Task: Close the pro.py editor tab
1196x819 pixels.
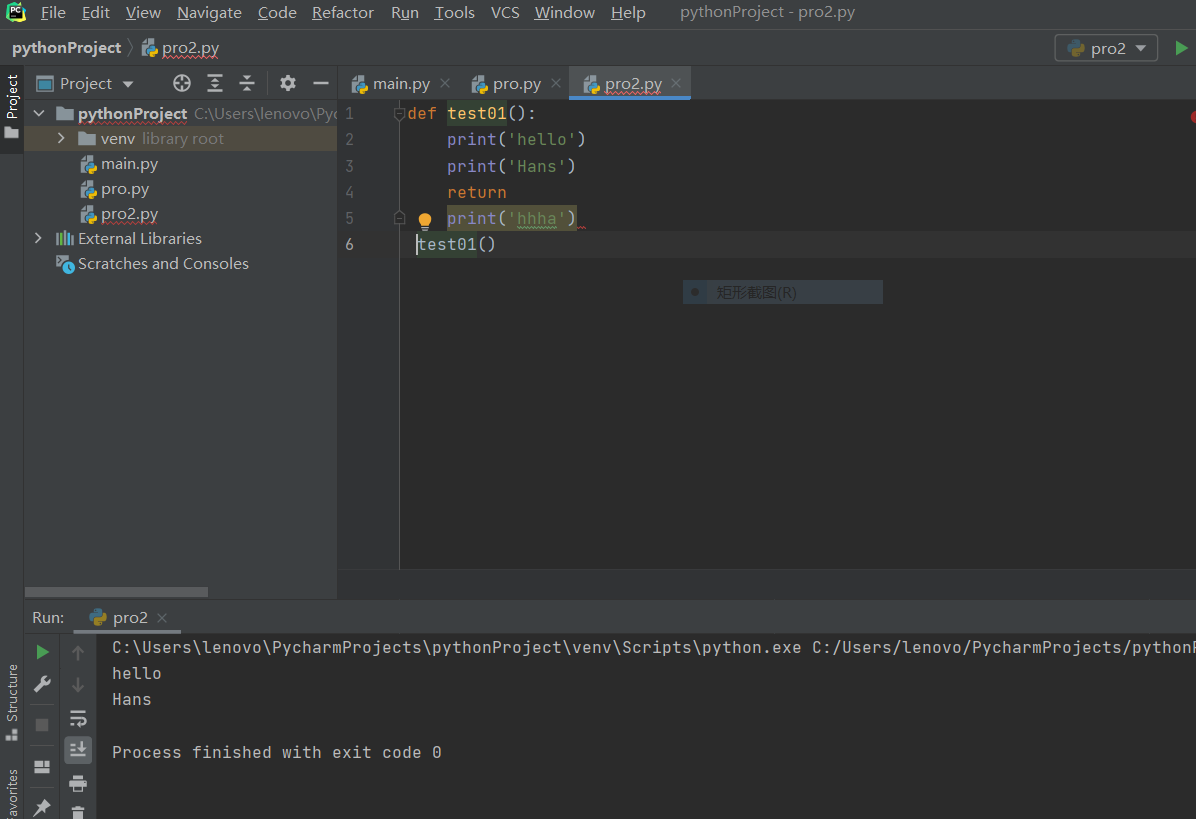Action: 556,83
